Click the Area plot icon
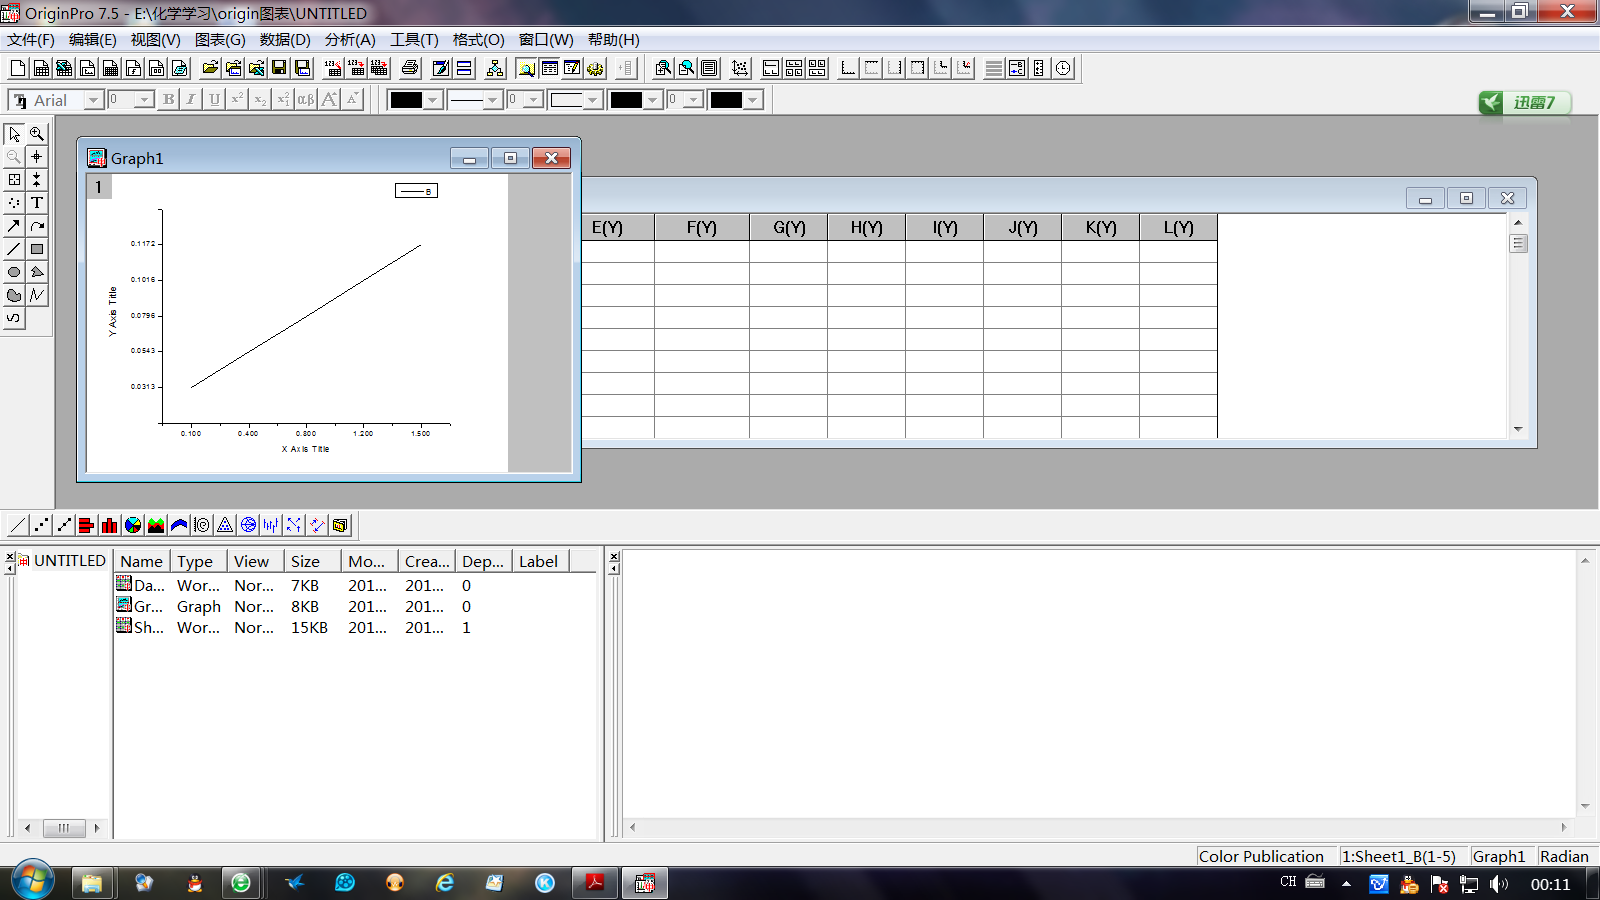Screen dimensions: 1600x900 pos(156,525)
